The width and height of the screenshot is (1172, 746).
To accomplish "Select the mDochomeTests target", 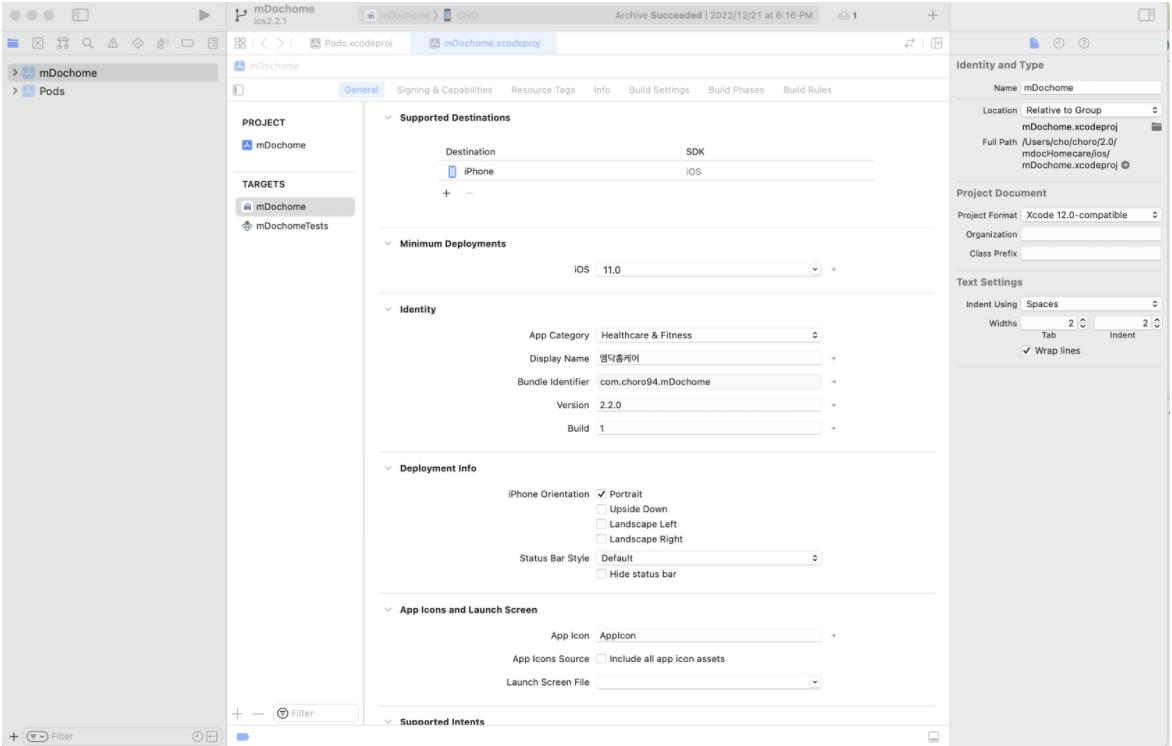I will coord(294,226).
